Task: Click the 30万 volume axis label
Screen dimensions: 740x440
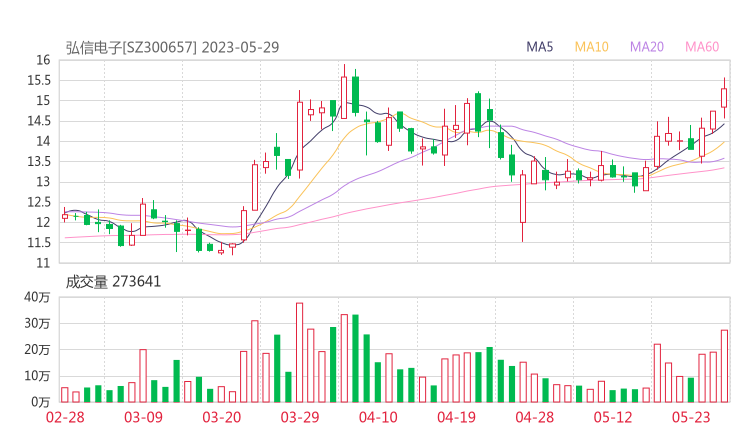Action: pyautogui.click(x=37, y=323)
